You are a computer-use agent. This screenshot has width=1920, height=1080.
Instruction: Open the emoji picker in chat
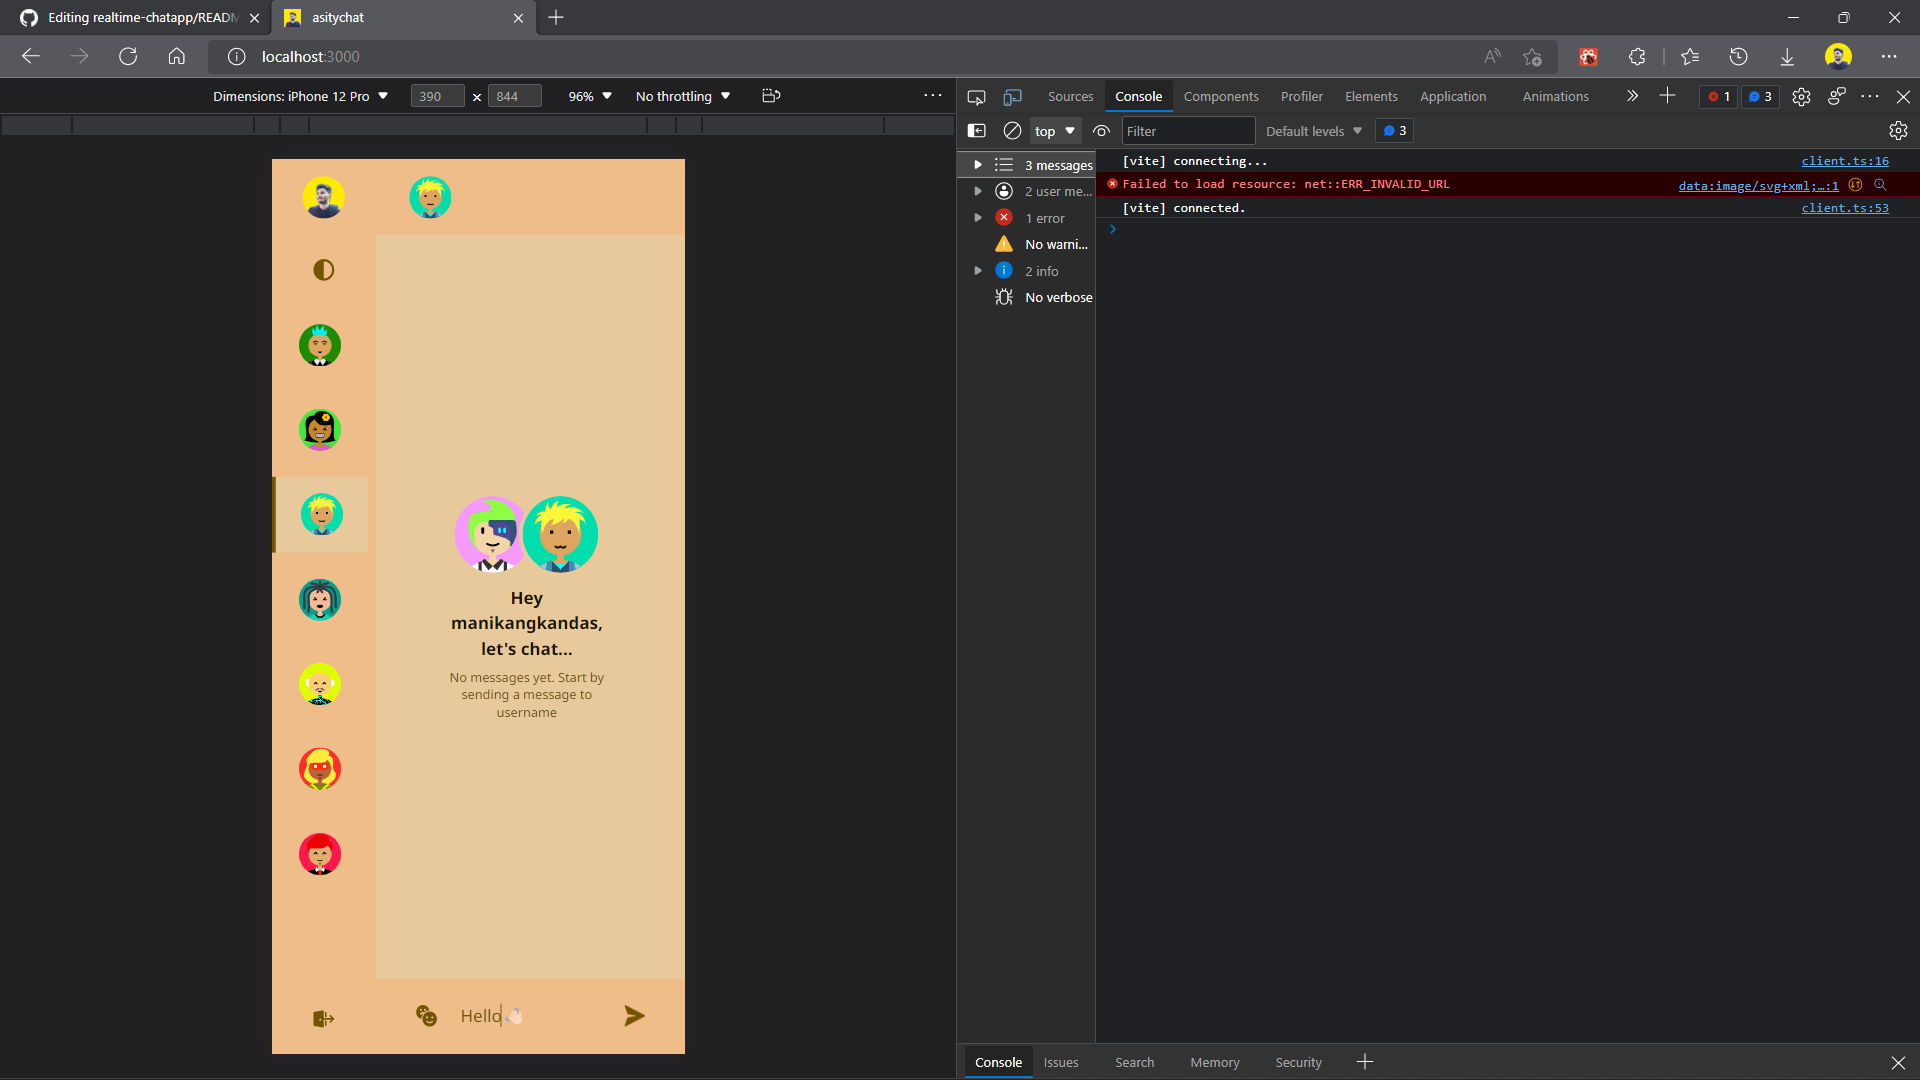point(426,1016)
